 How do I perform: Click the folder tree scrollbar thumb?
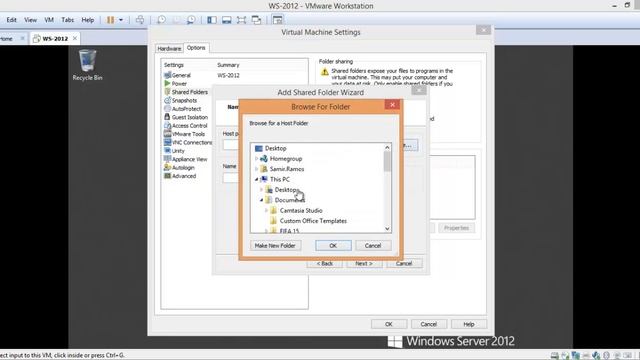tap(387, 161)
